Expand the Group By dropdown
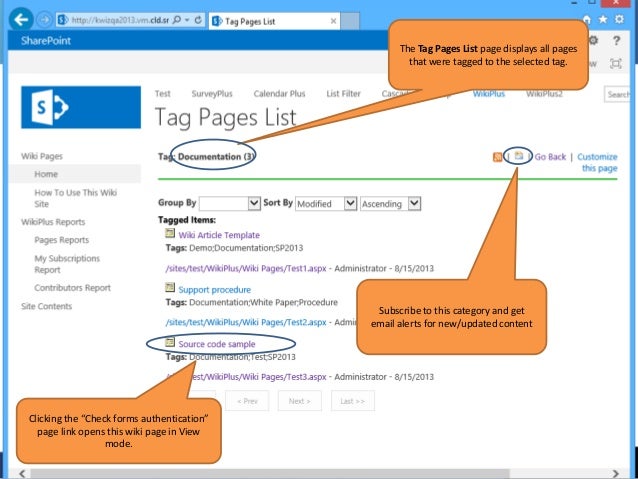 click(x=230, y=203)
